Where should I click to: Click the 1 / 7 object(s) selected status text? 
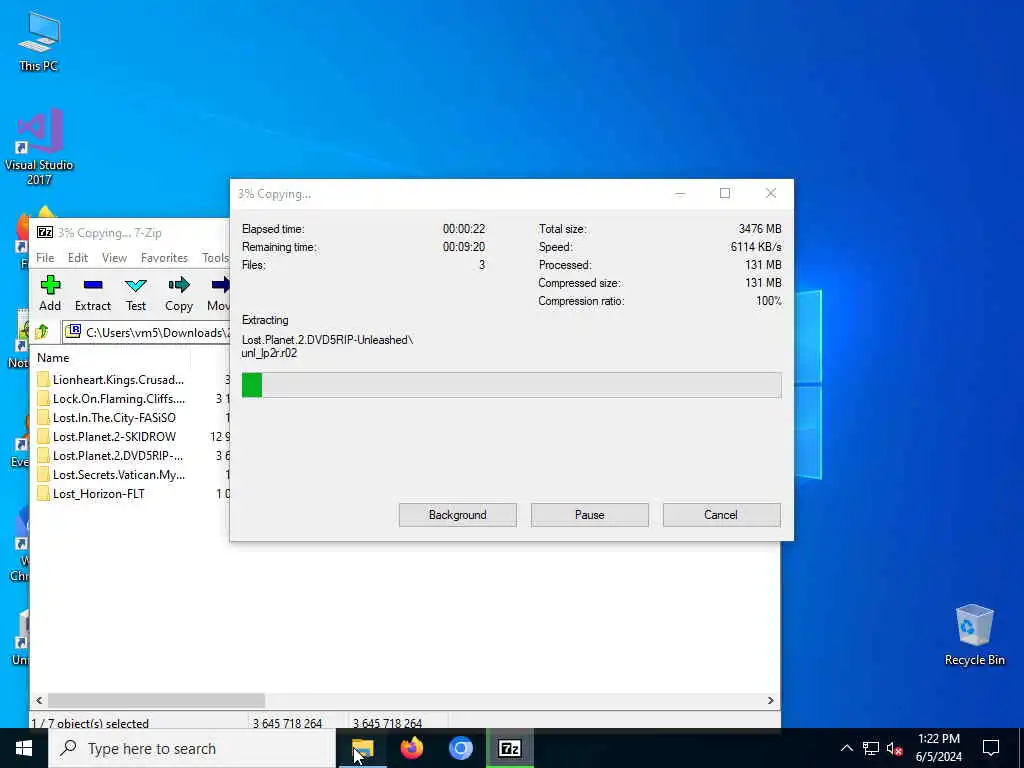click(x=90, y=723)
